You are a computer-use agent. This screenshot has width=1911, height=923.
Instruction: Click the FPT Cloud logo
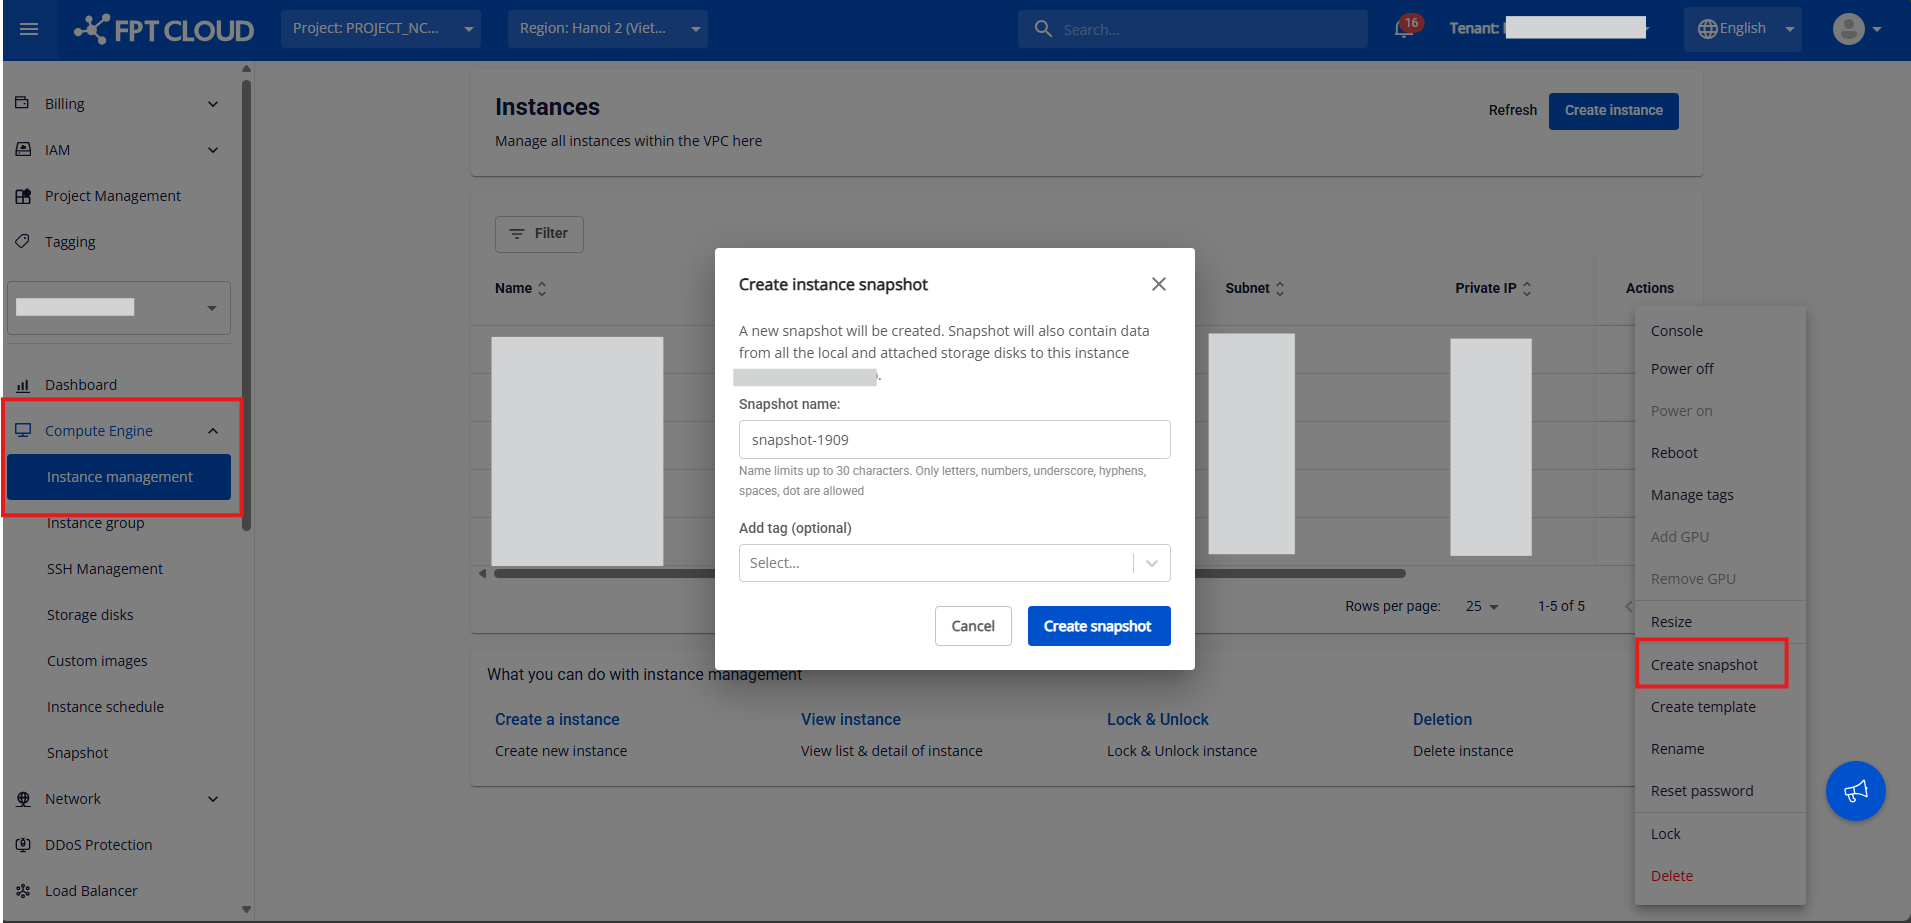[x=165, y=29]
